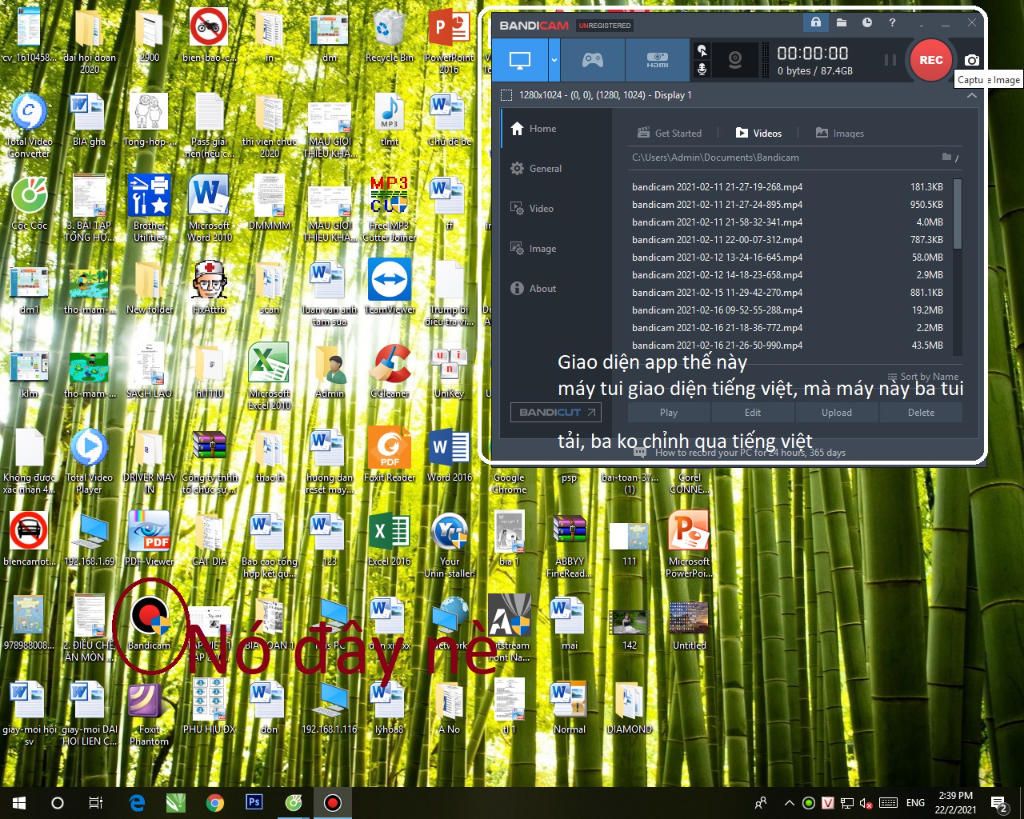Toggle the webcam overlay icon
This screenshot has height=819, width=1024.
(x=735, y=60)
